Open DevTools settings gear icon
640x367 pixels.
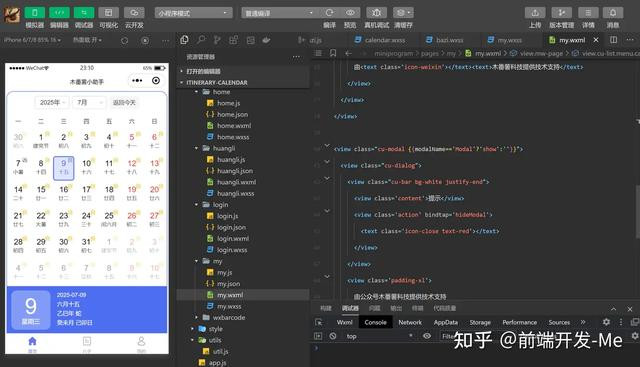point(606,322)
